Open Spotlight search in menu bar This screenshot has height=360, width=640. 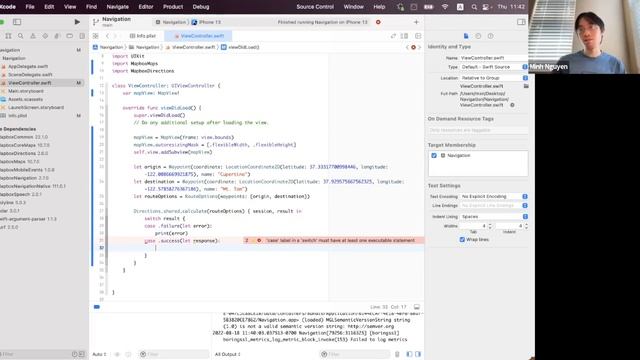point(474,7)
